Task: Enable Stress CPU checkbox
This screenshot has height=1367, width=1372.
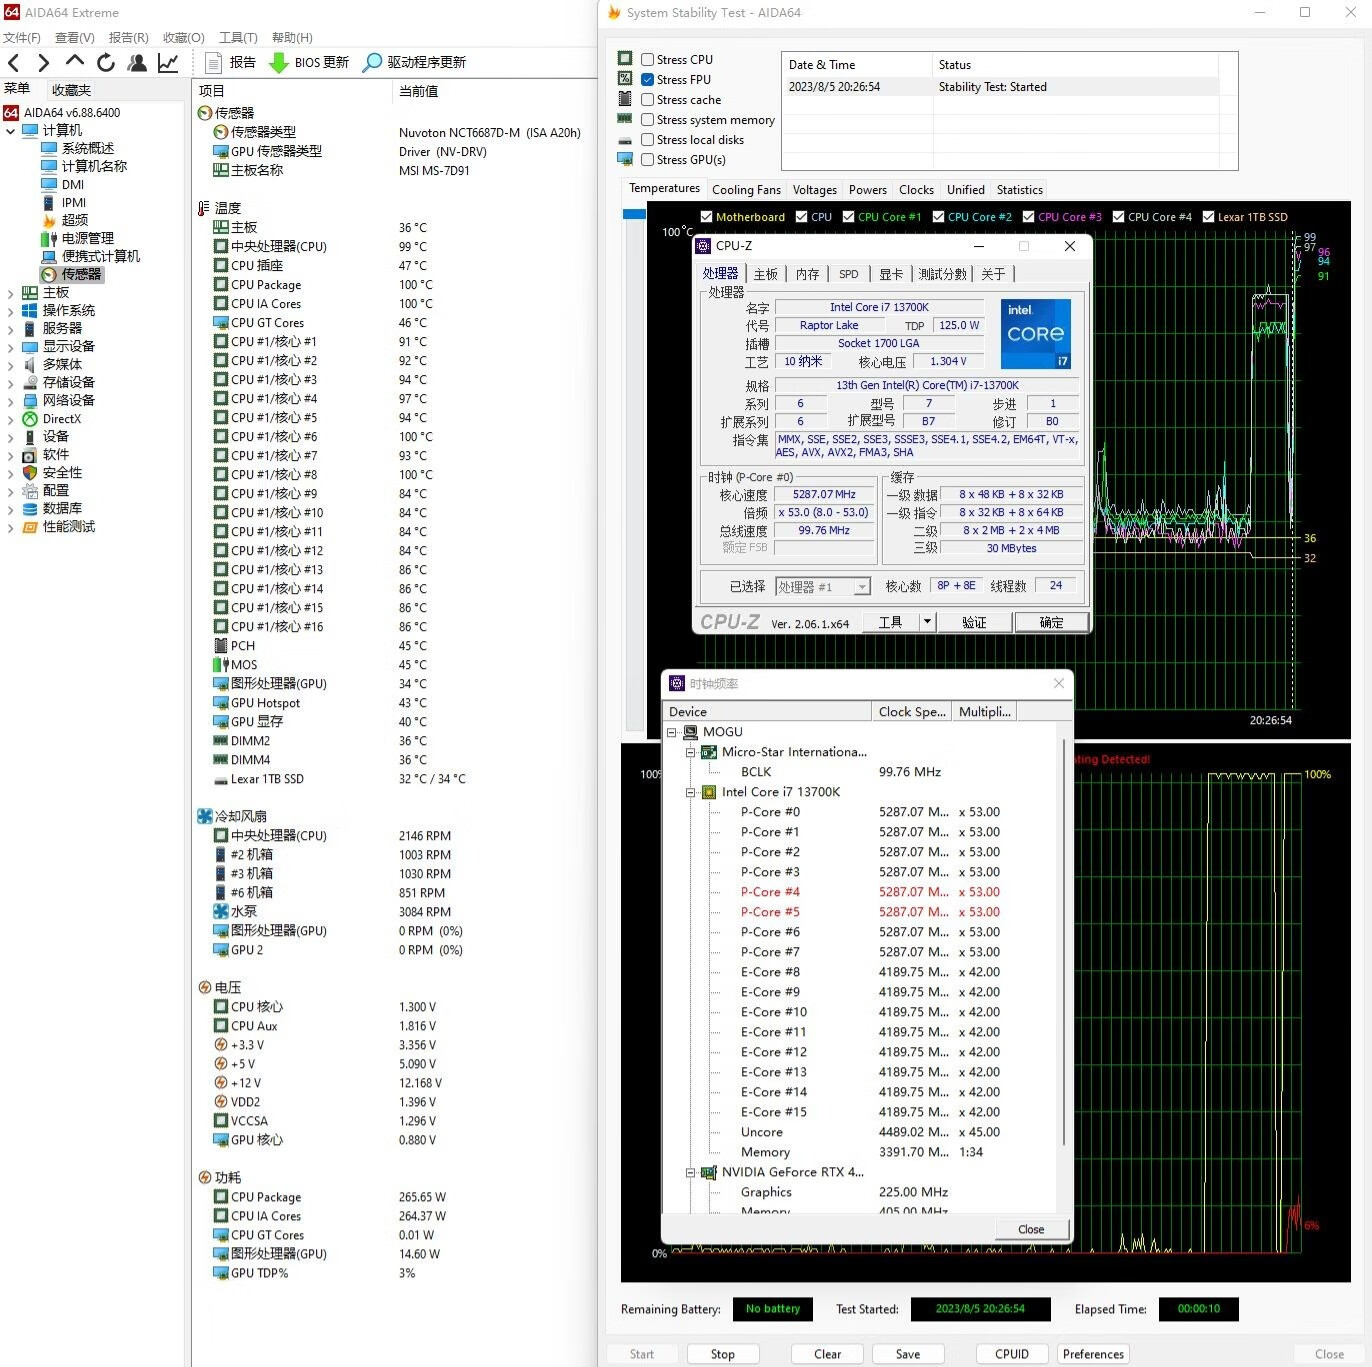Action: coord(647,60)
